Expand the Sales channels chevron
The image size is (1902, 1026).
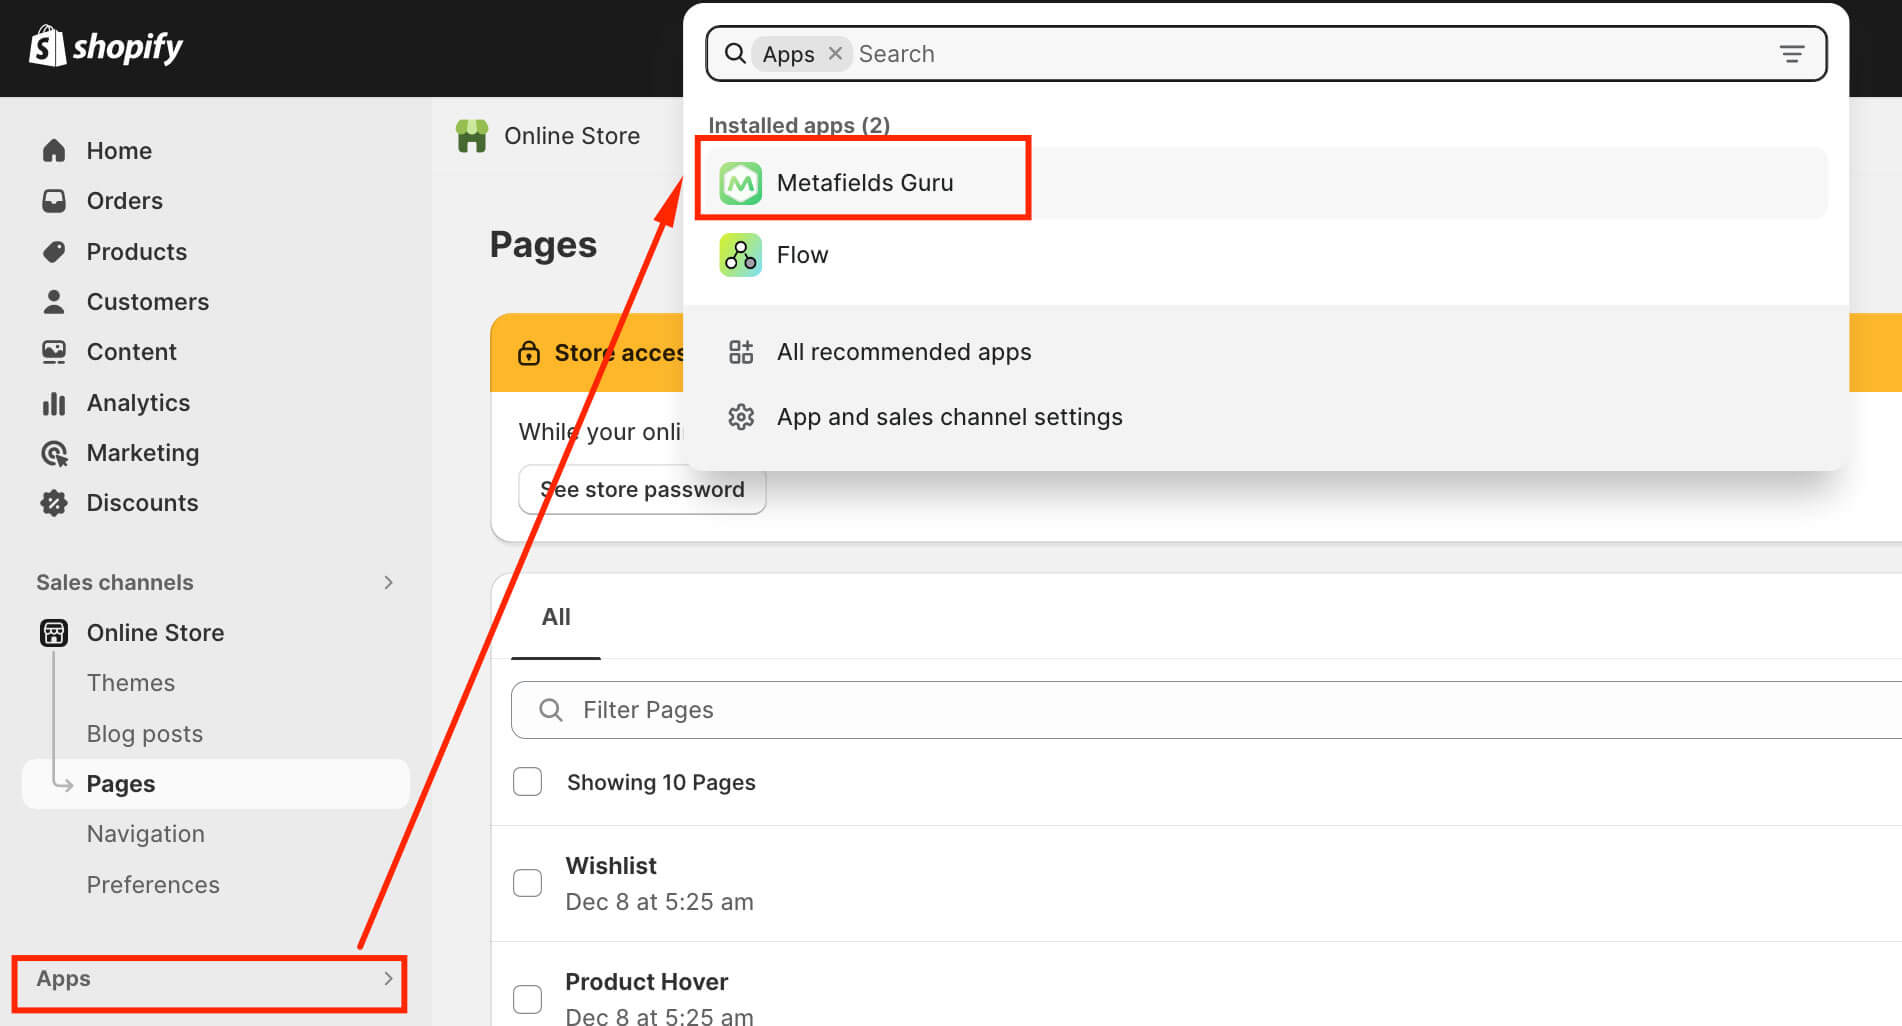[x=388, y=583]
